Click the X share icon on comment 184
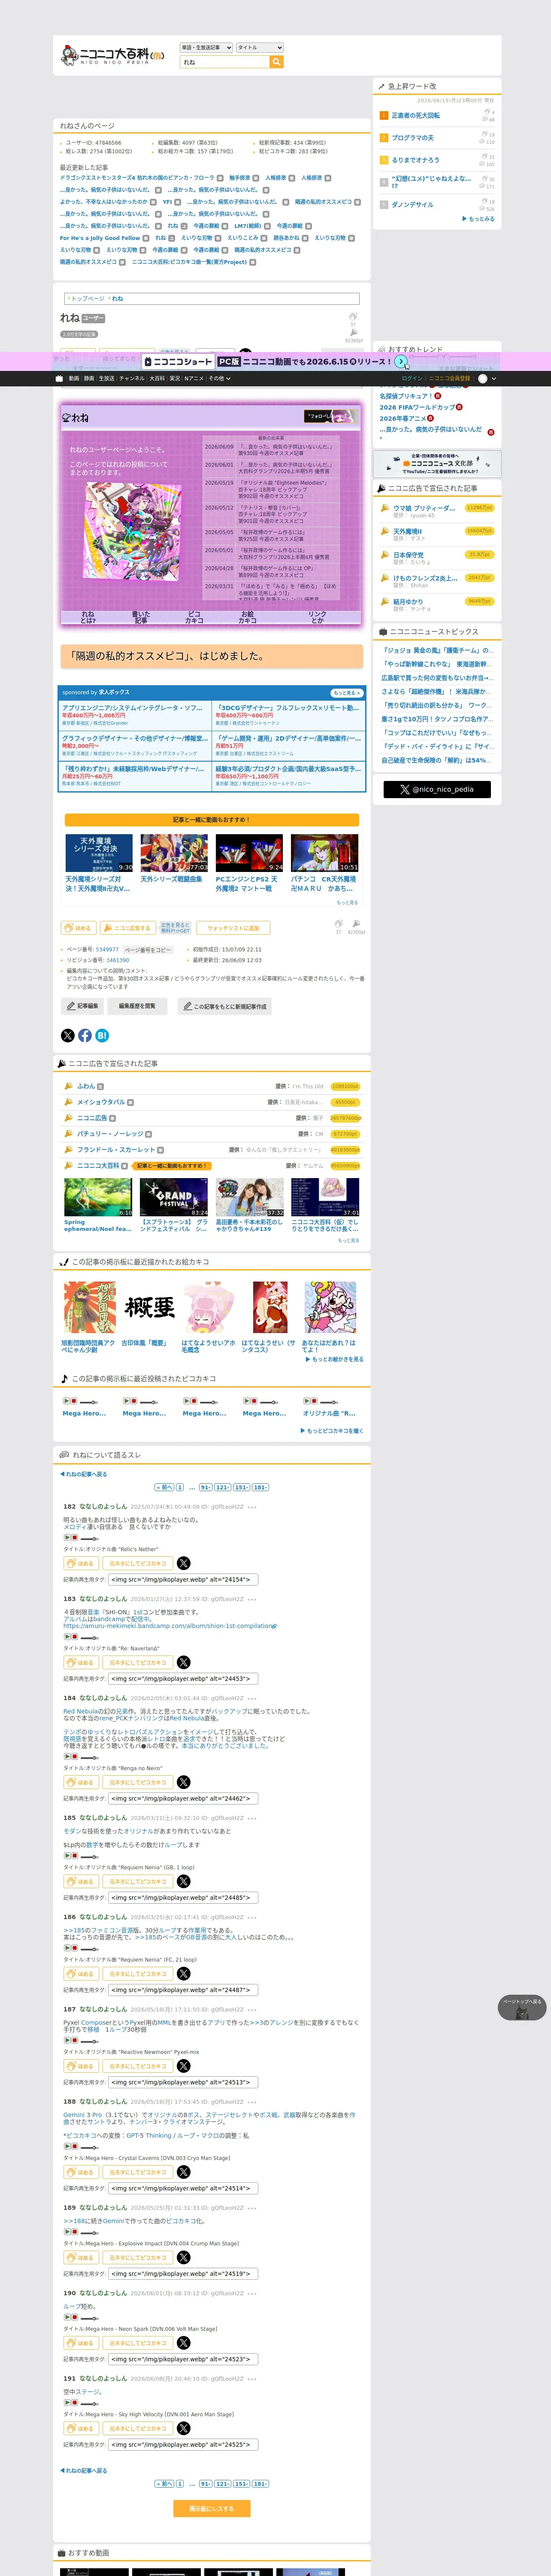The width and height of the screenshot is (551, 2576). point(184,1782)
